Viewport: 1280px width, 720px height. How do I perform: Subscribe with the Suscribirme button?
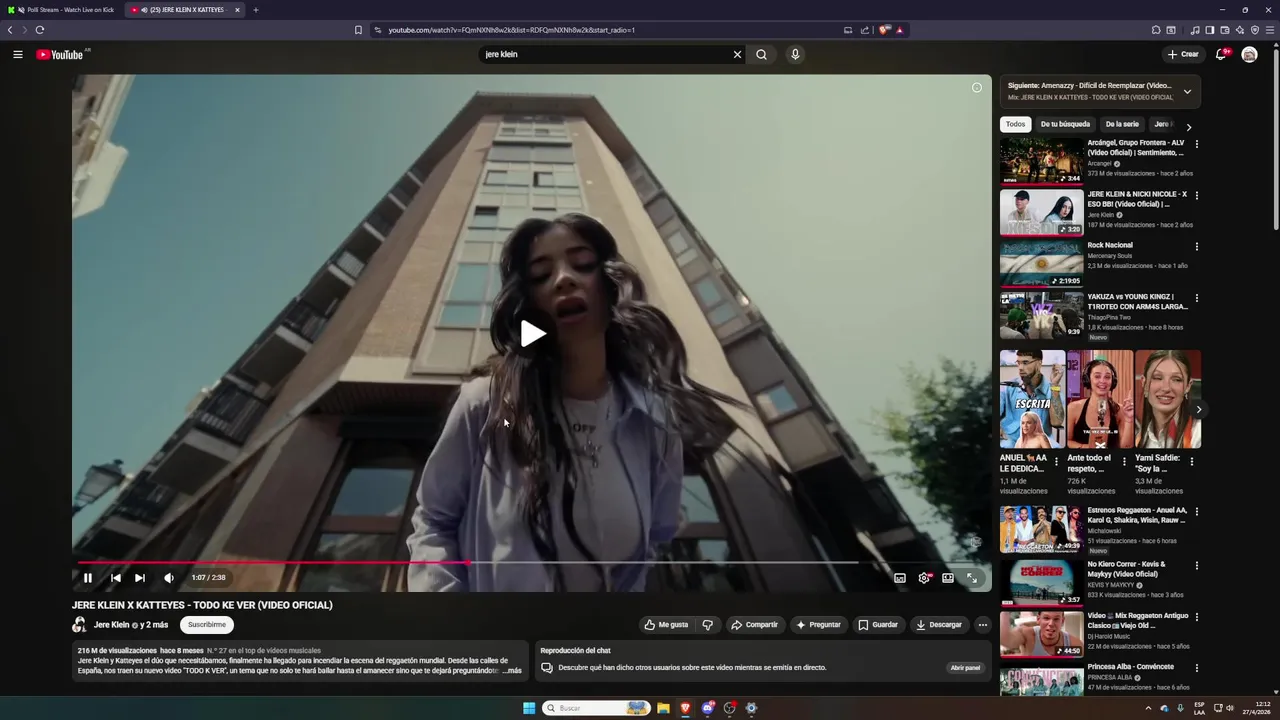[207, 625]
